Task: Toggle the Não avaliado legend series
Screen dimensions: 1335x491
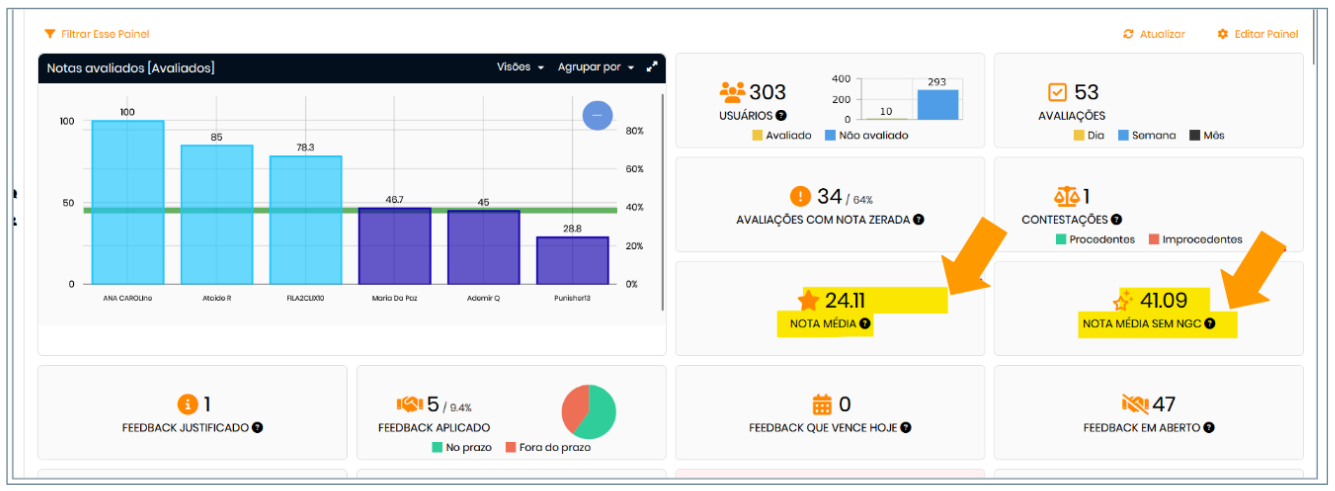Action: 866,135
